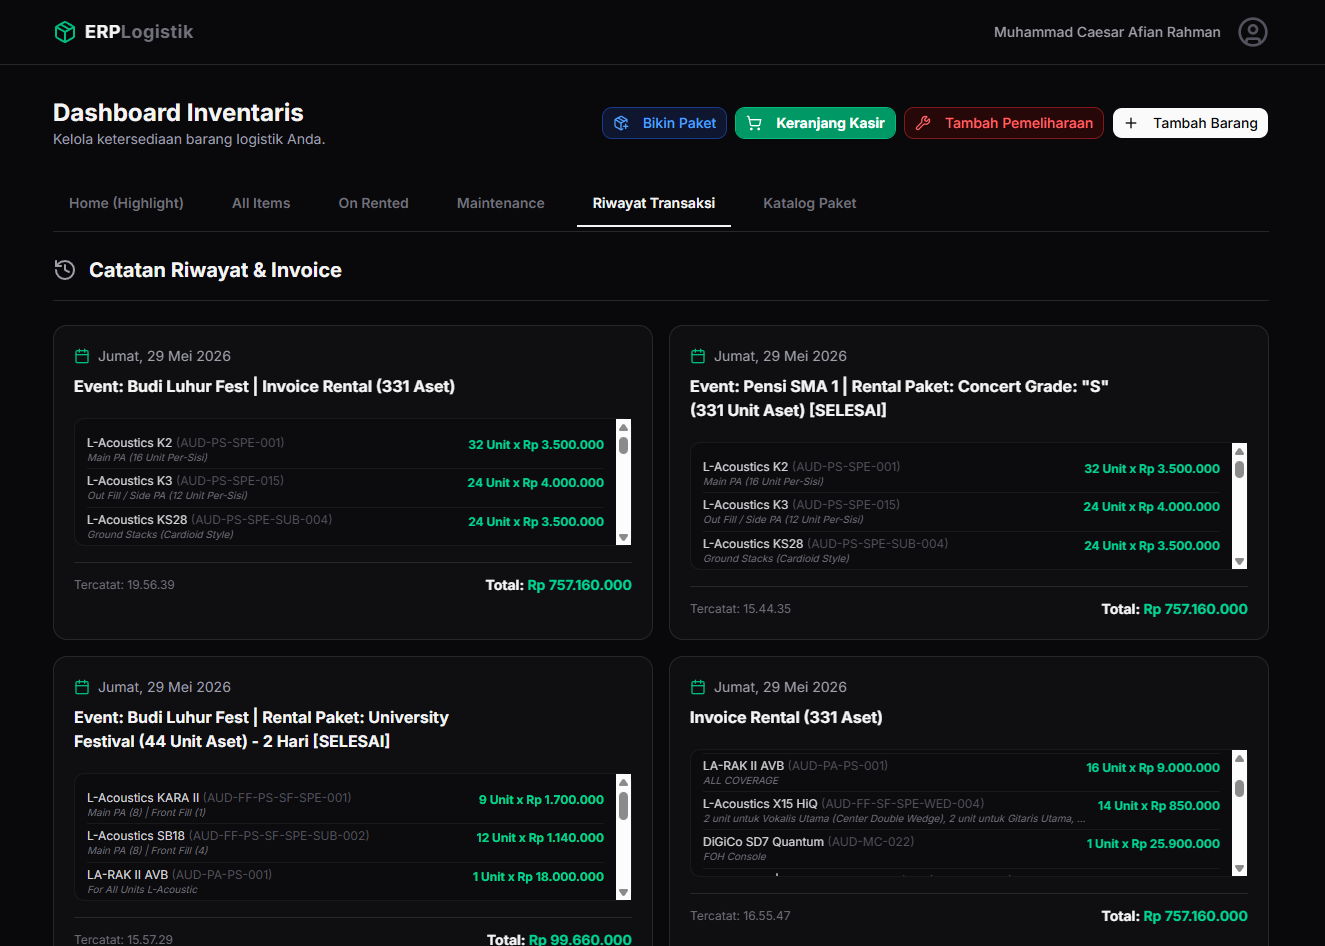Click price '12 Unit x Rp 1.140.000'
Viewport: 1325px width, 946px height.
coord(540,838)
